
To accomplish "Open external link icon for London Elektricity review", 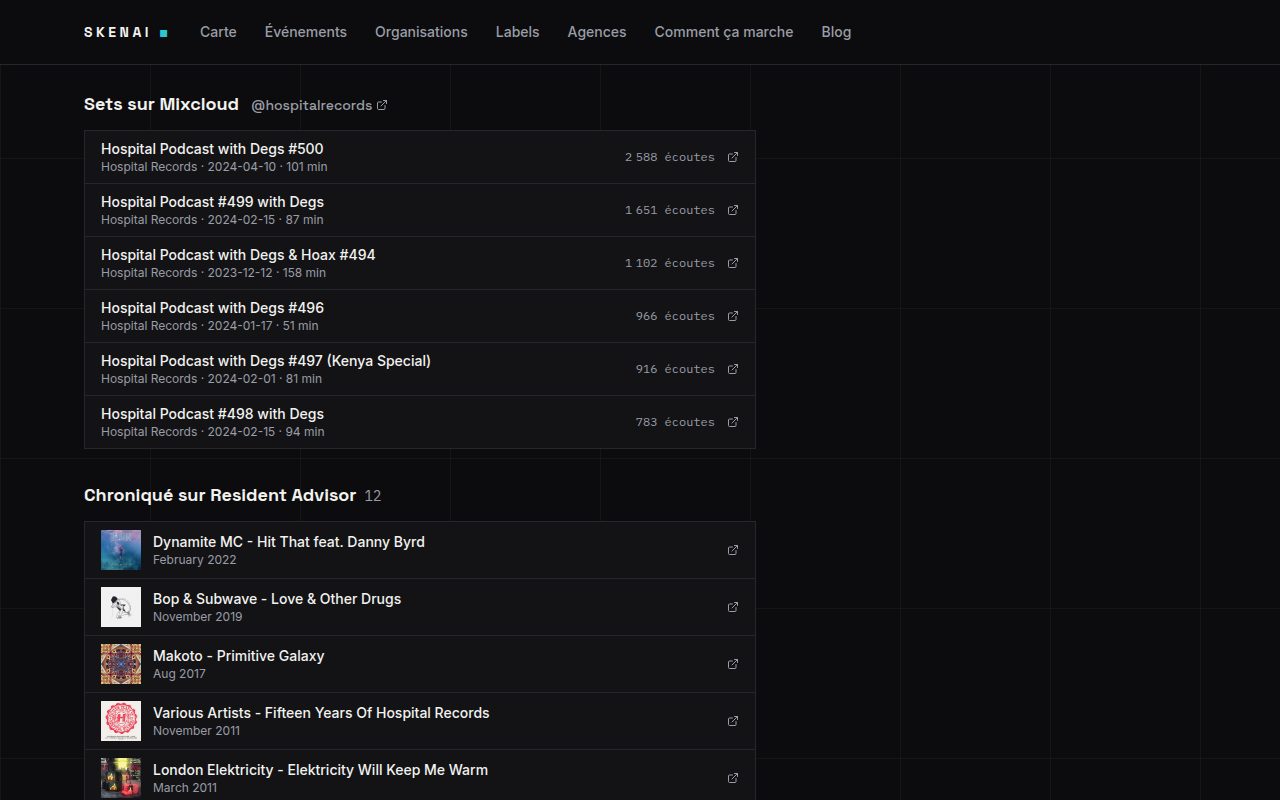I will pos(733,778).
